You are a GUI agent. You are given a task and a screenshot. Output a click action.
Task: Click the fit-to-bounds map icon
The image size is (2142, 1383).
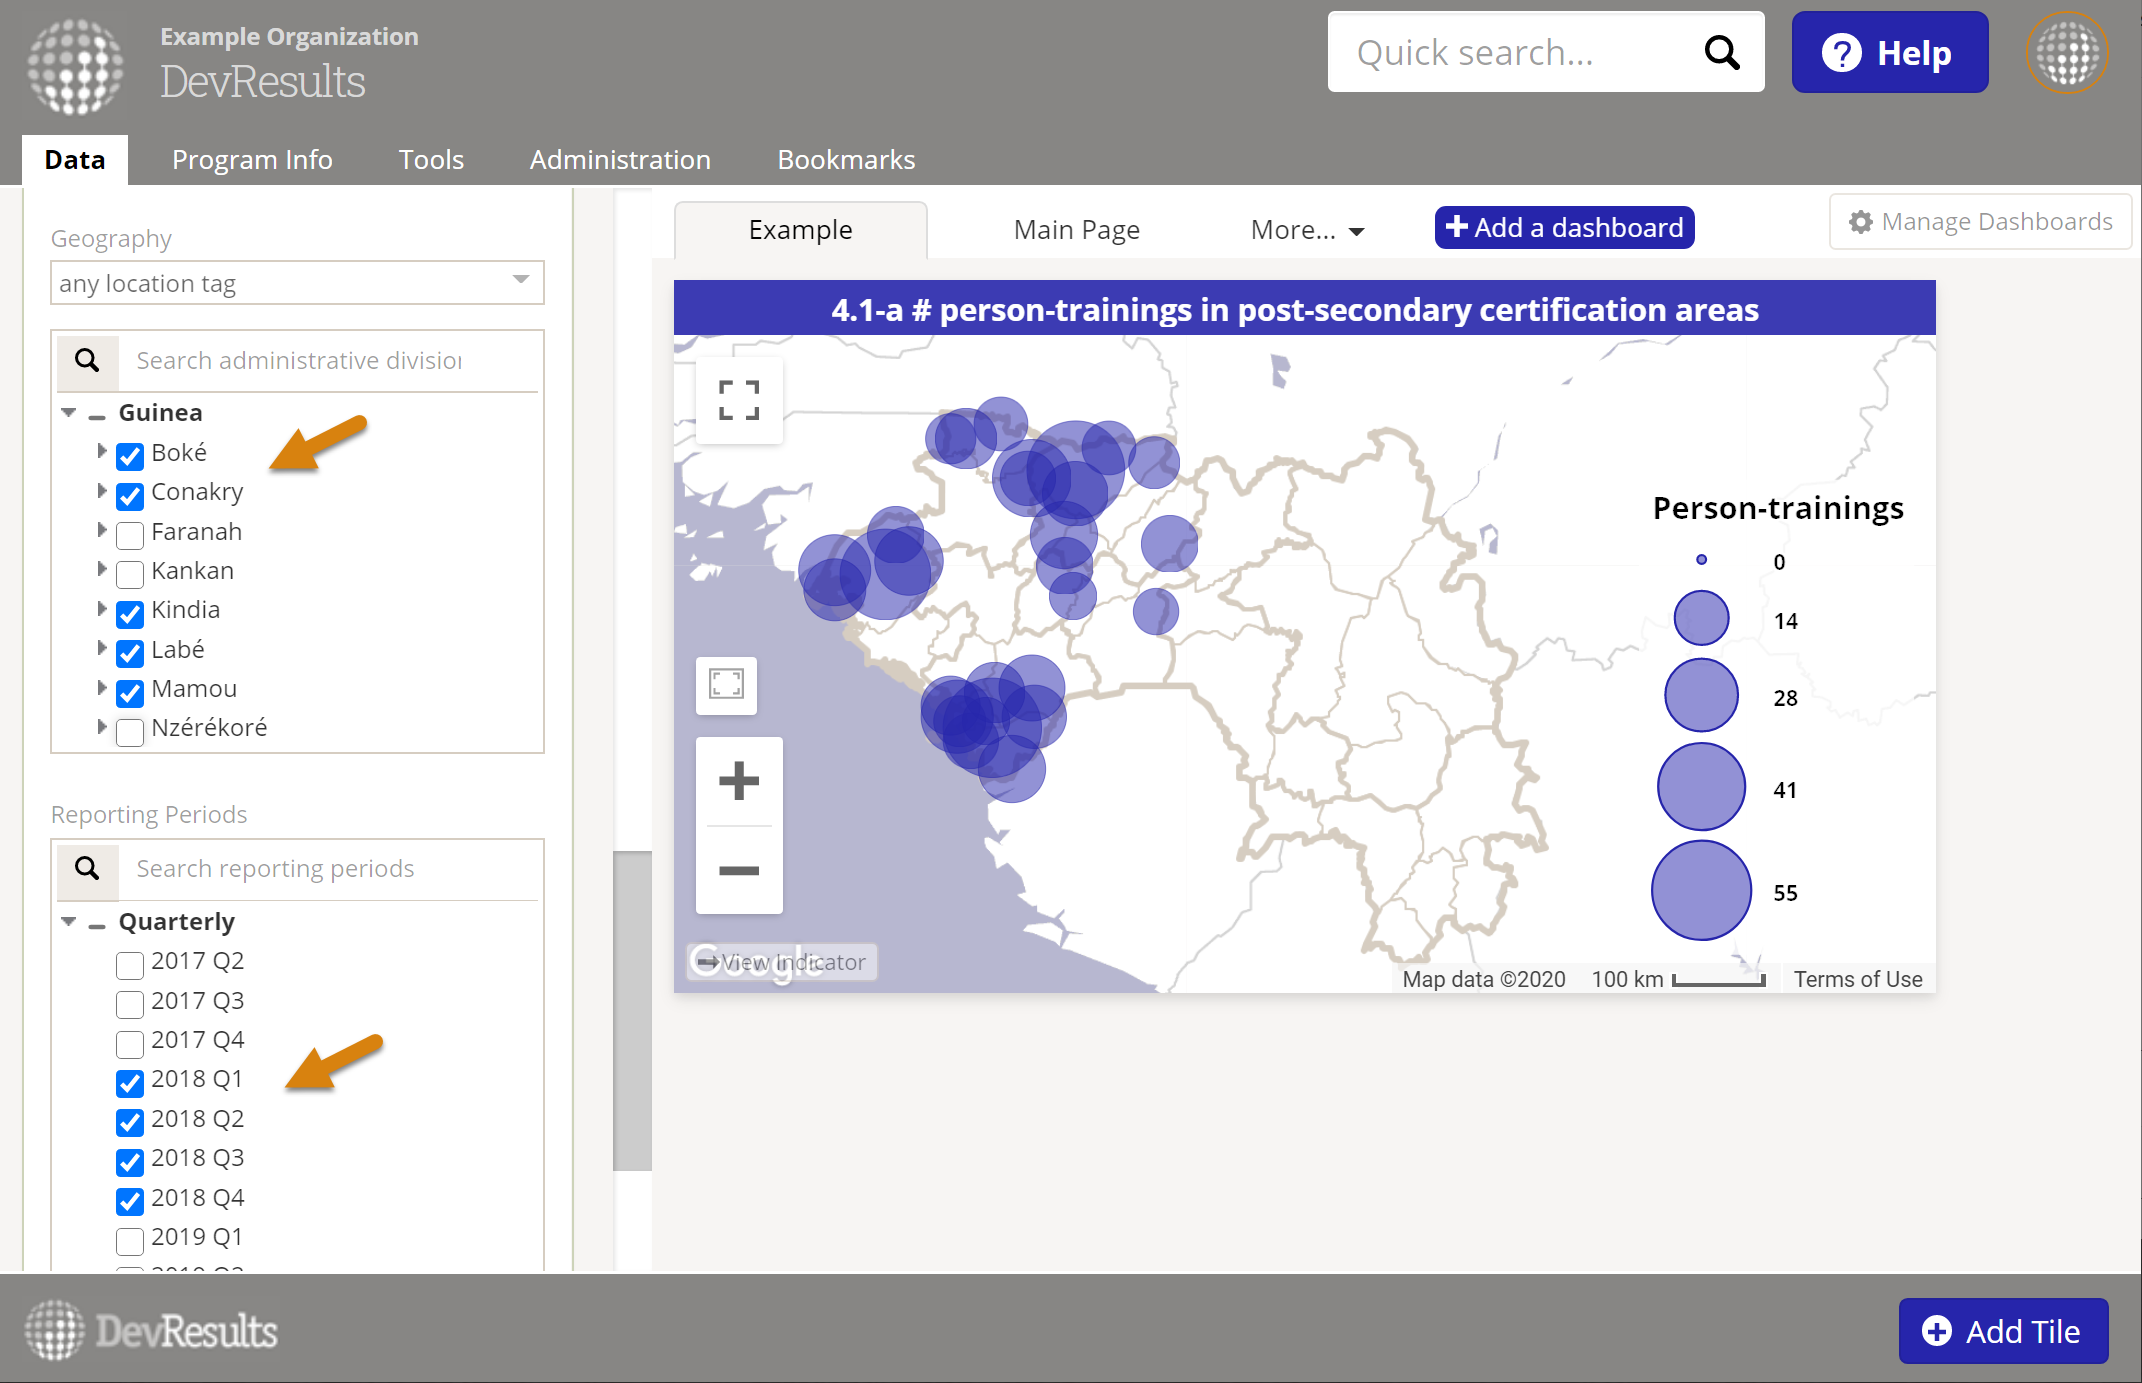[x=726, y=685]
